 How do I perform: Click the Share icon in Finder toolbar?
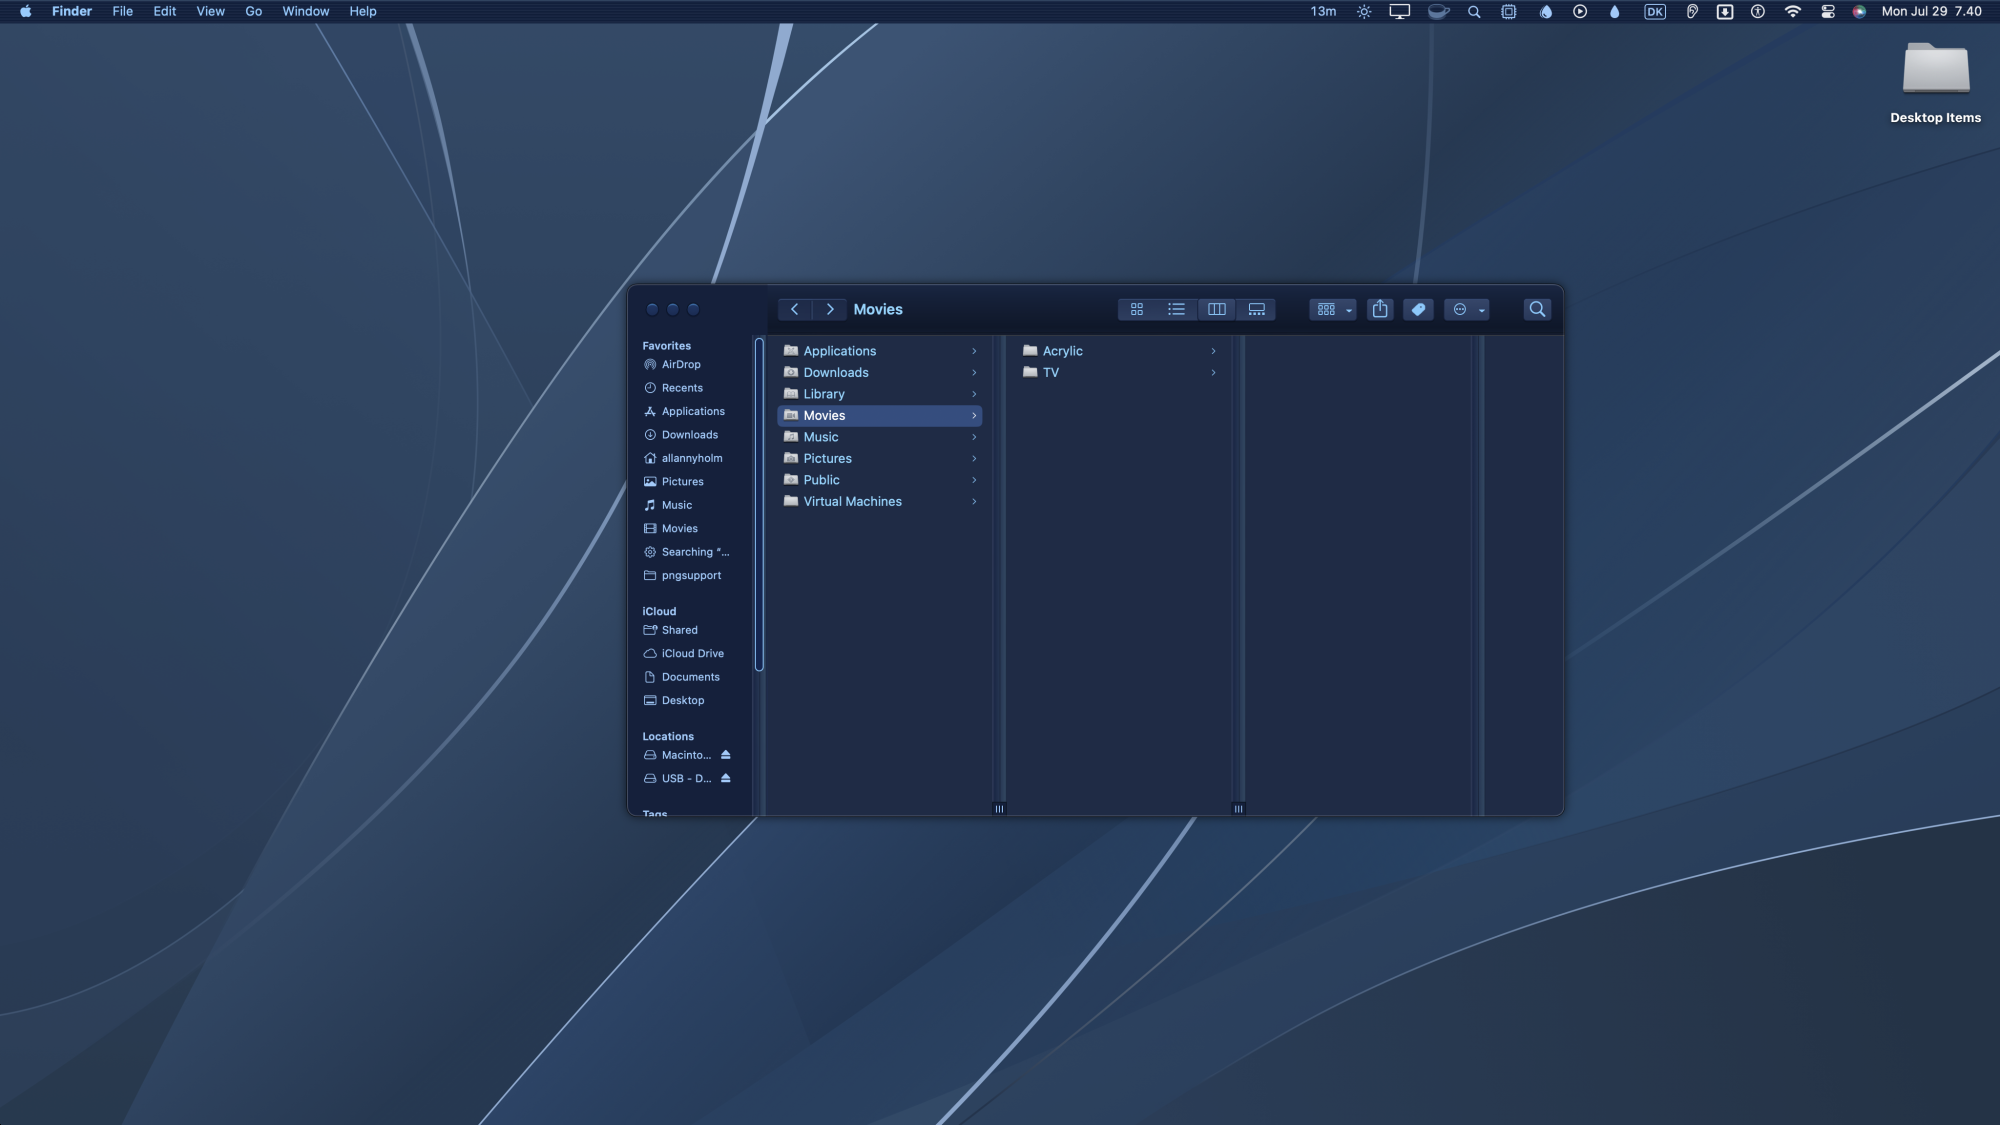click(x=1380, y=310)
